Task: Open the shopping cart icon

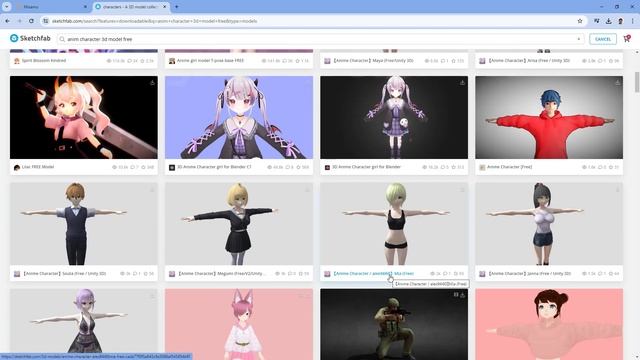Action: tap(627, 39)
